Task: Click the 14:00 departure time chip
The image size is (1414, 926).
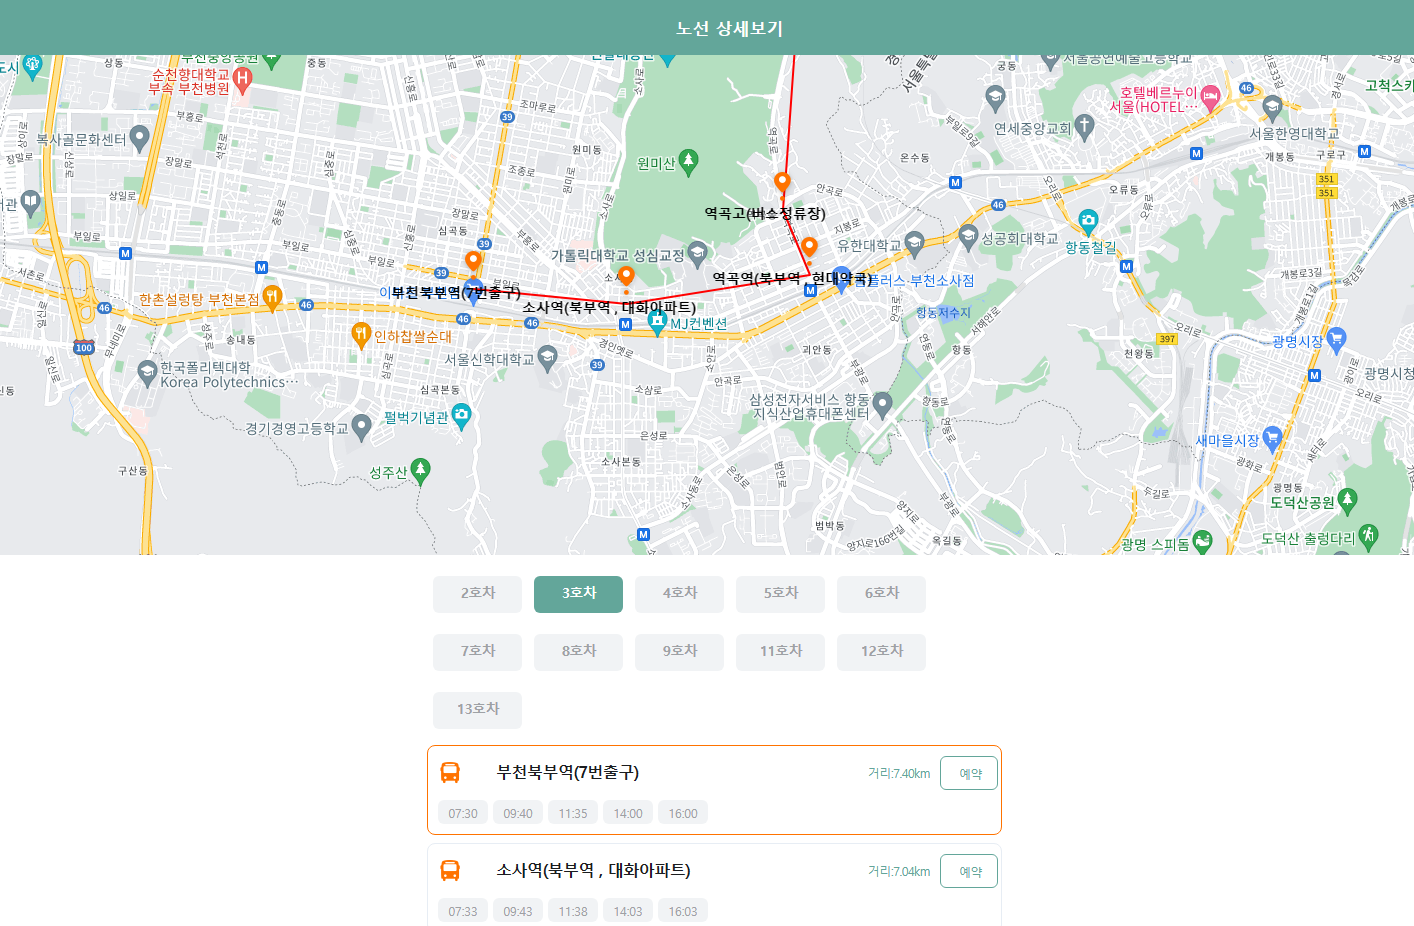Action: (628, 813)
